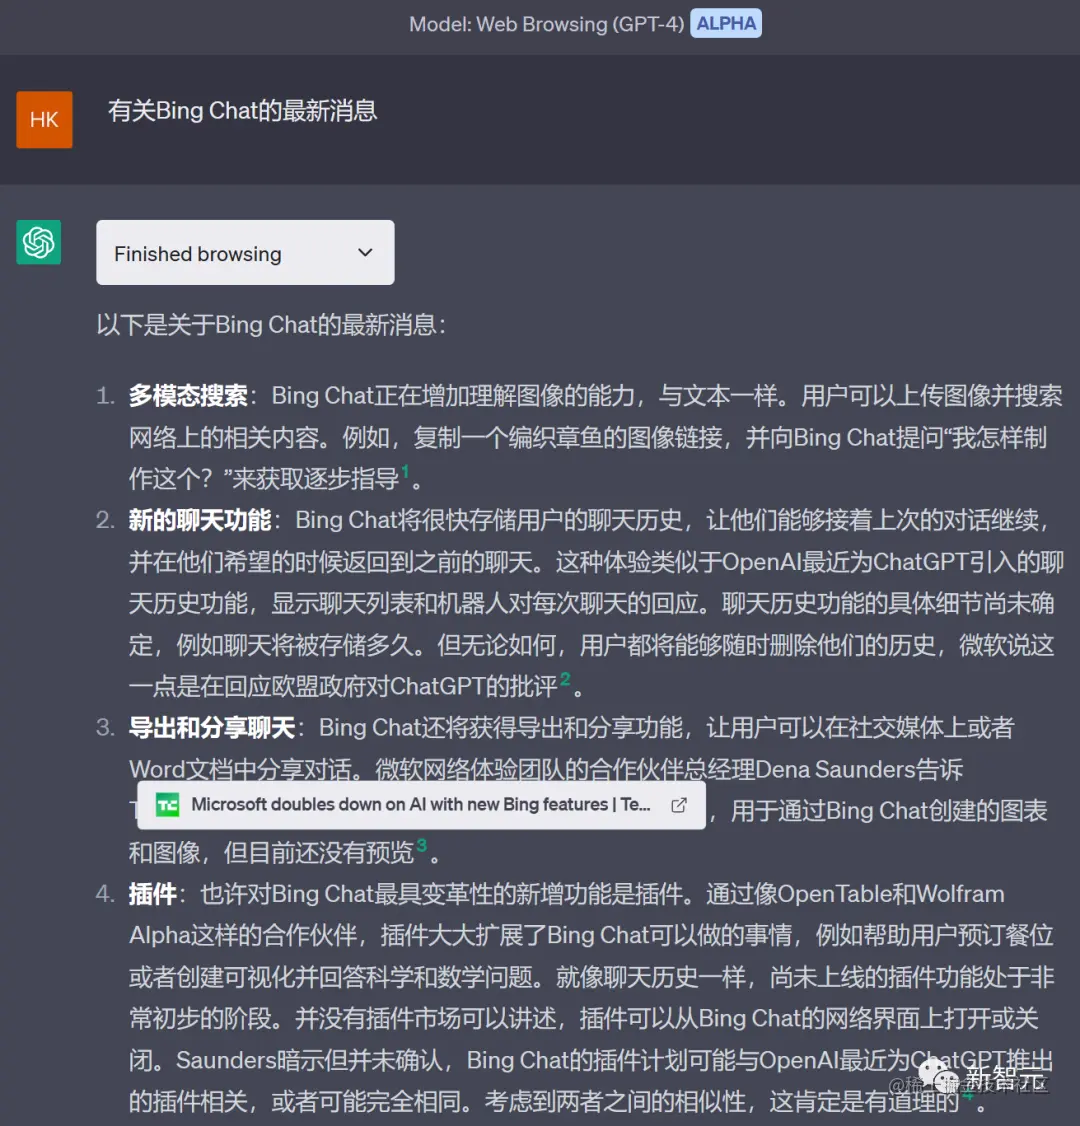Click the chevron on the Finished browsing panel
The height and width of the screenshot is (1126, 1080).
coord(365,253)
